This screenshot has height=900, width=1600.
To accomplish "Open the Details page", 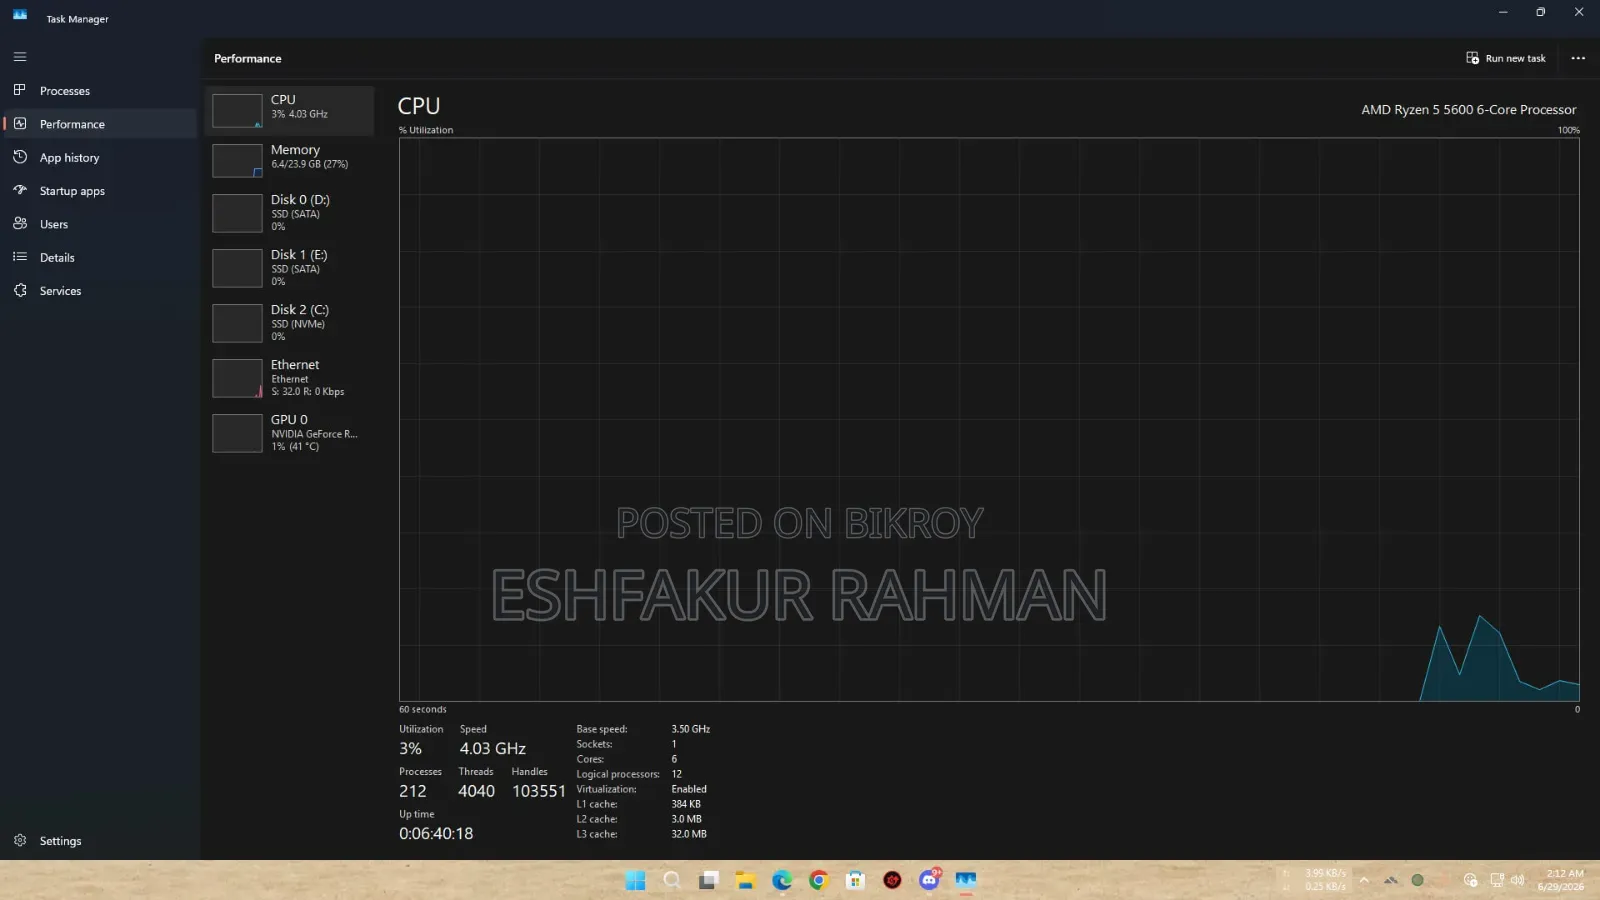I will tap(100, 258).
